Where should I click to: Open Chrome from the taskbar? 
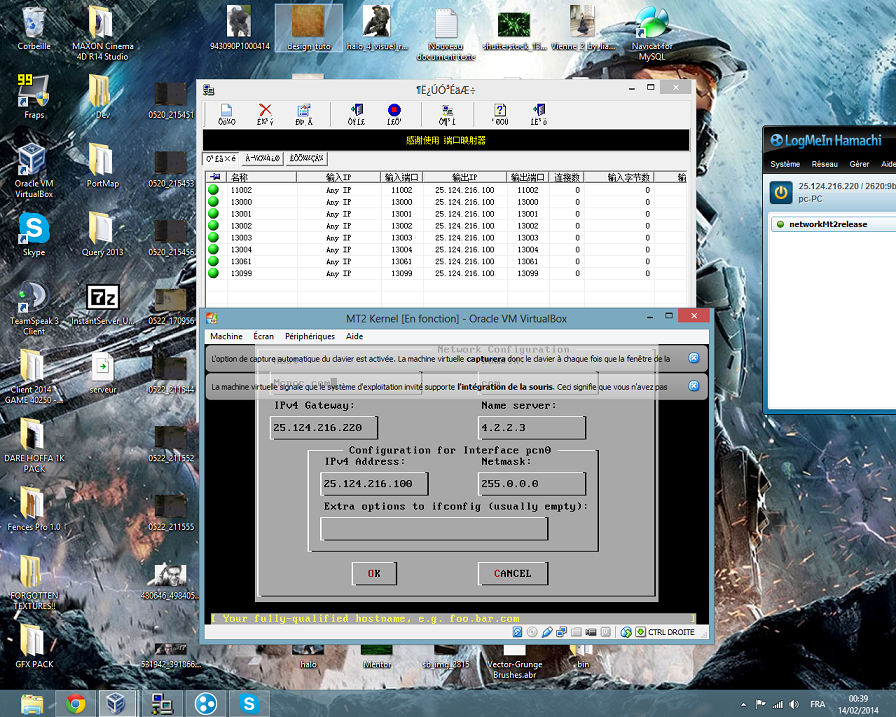pos(75,703)
